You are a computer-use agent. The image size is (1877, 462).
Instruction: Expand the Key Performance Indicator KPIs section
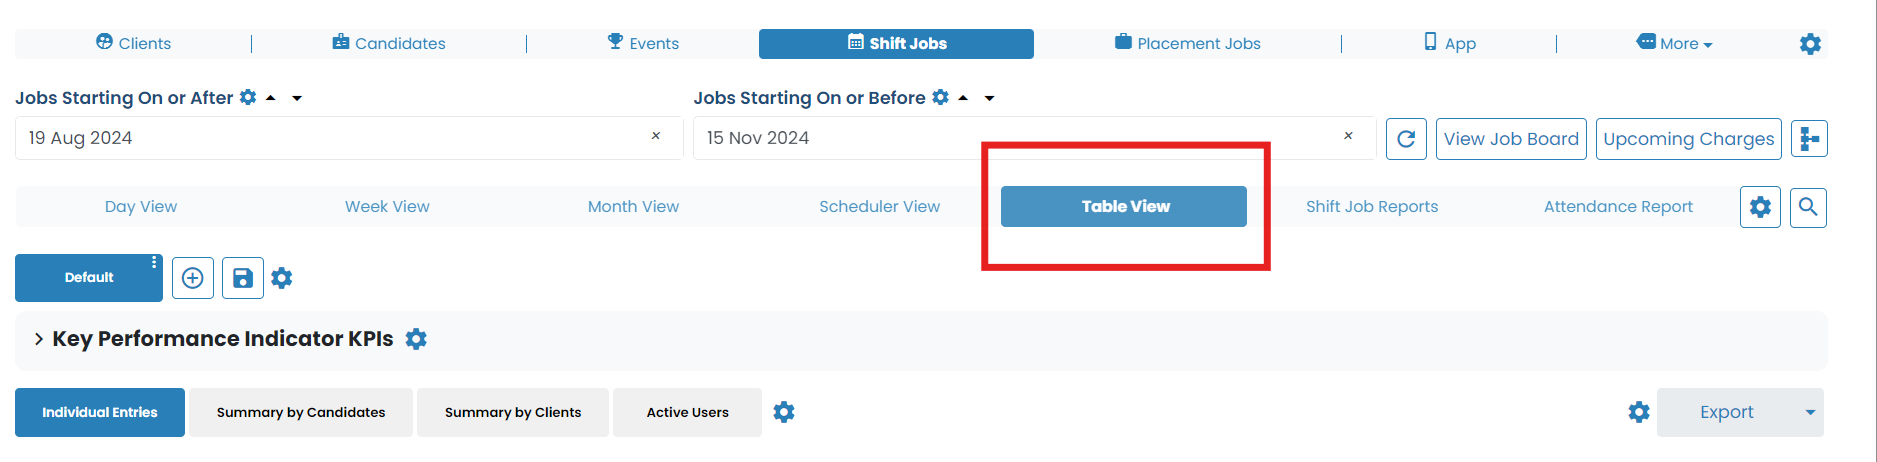(x=39, y=339)
